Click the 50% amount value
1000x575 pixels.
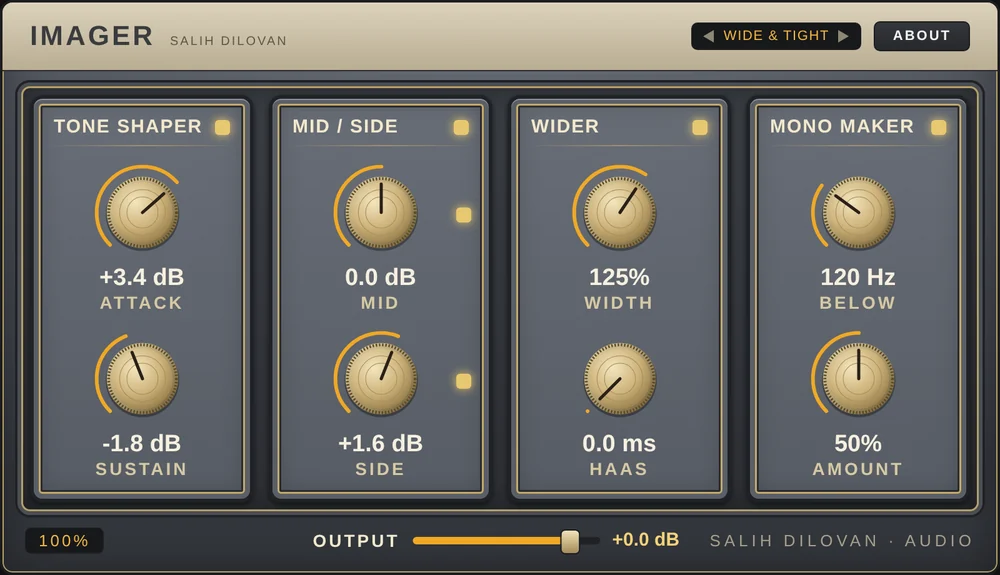tap(858, 444)
